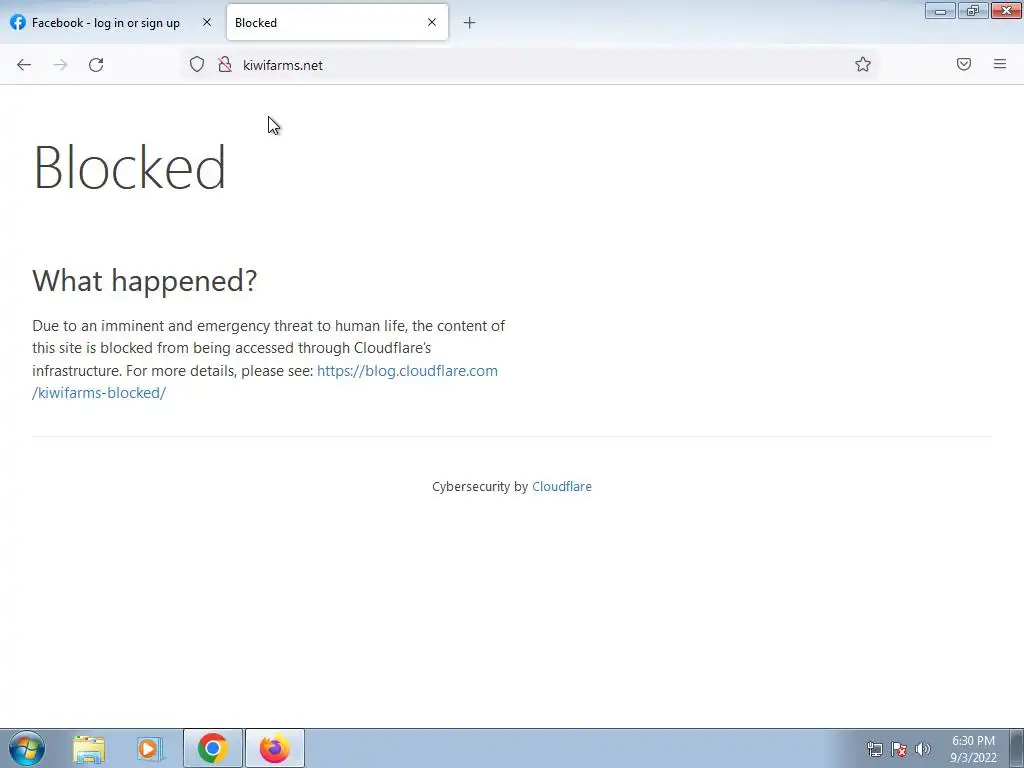Open a new tab with plus button
This screenshot has width=1024, height=768.
click(x=470, y=23)
